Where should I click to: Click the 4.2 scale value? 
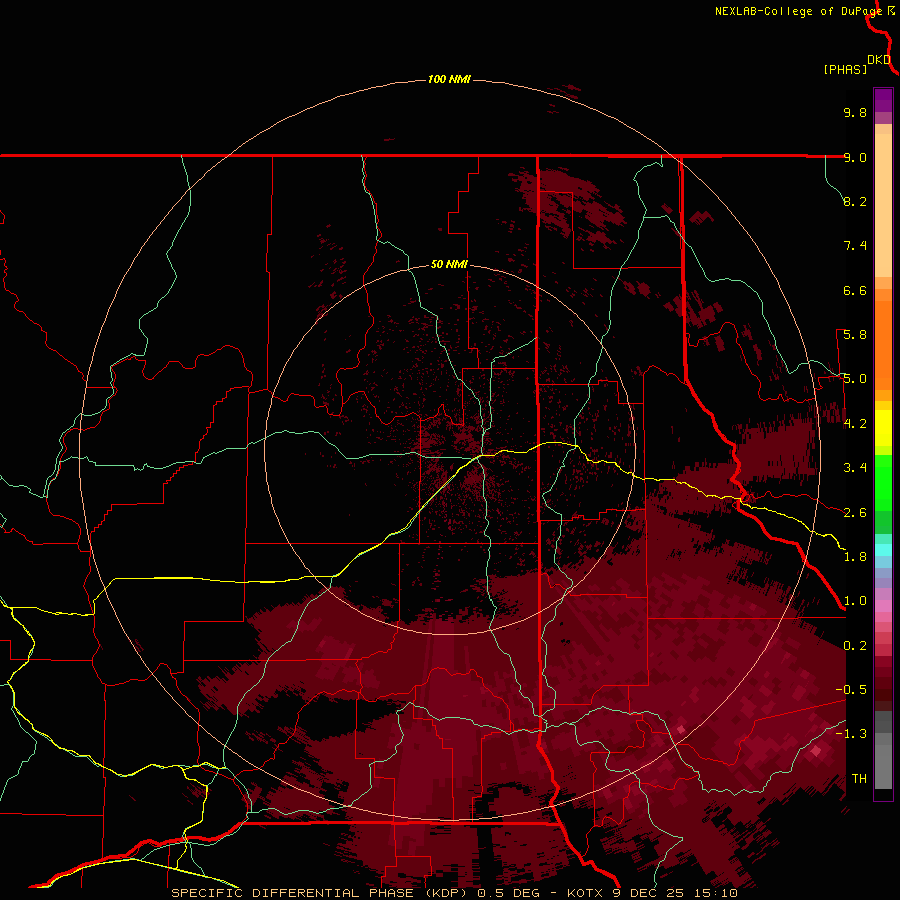coord(855,424)
